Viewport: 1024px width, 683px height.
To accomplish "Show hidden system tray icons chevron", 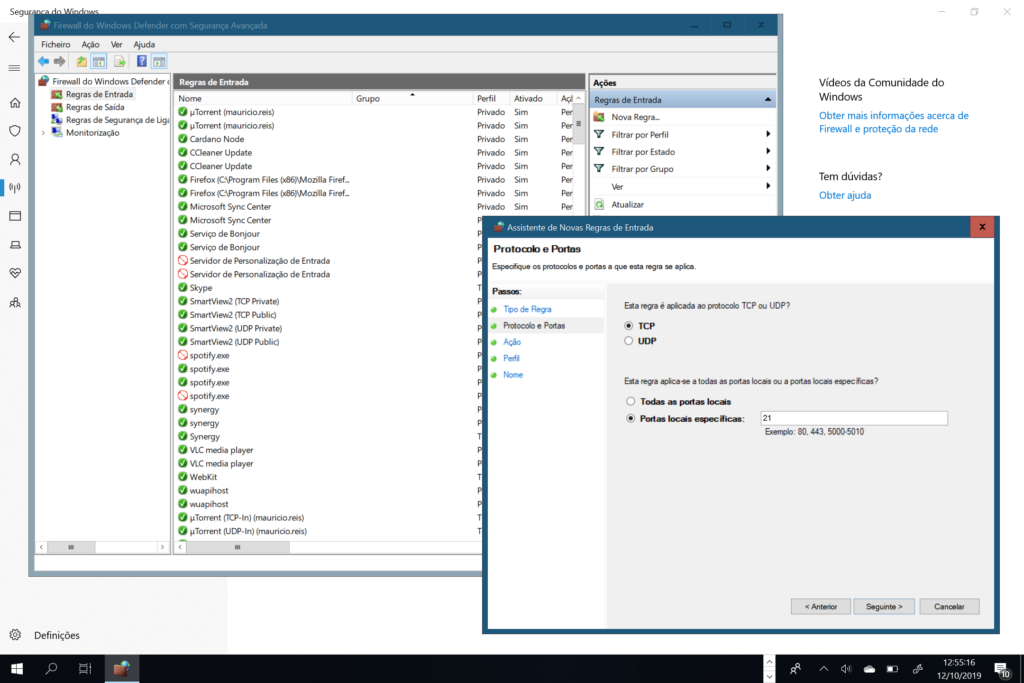I will [824, 669].
